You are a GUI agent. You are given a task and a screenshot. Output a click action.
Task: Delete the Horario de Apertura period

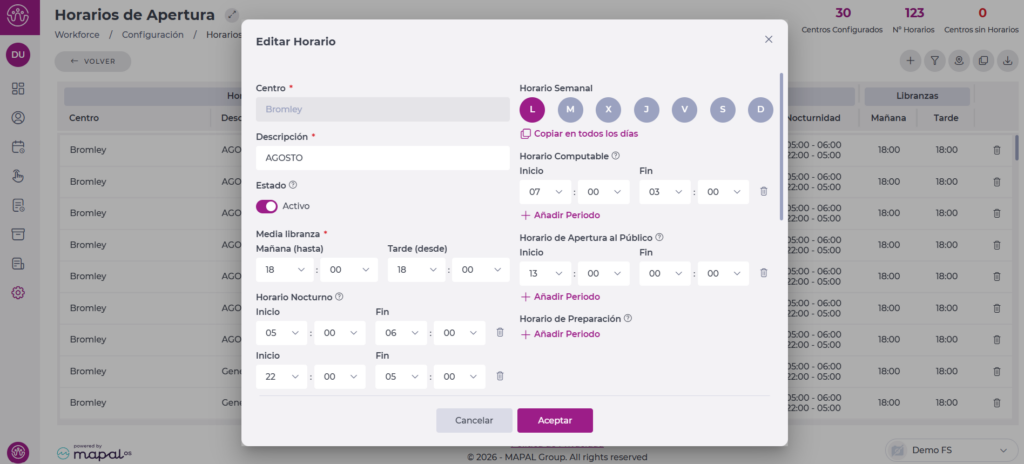point(763,272)
